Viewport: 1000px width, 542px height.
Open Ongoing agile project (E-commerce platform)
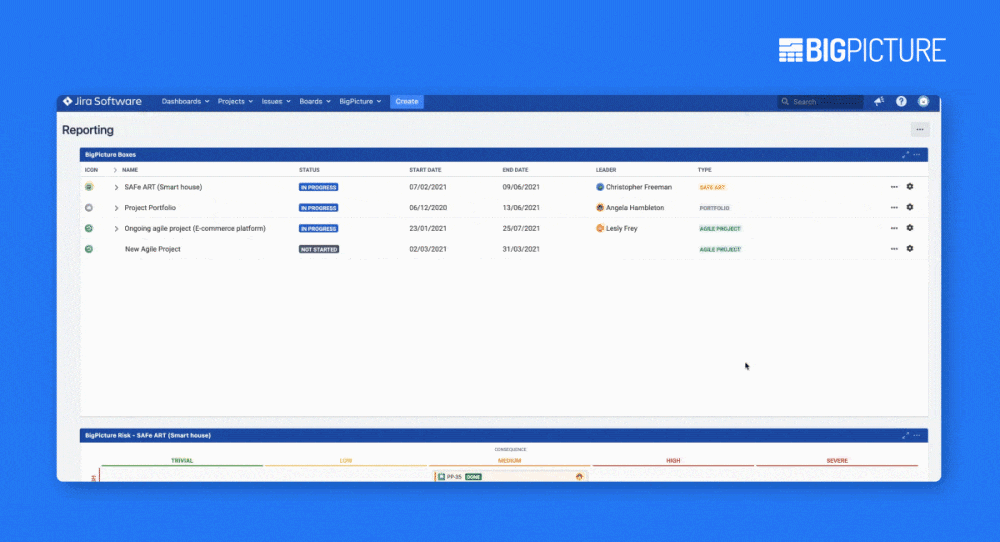point(195,228)
